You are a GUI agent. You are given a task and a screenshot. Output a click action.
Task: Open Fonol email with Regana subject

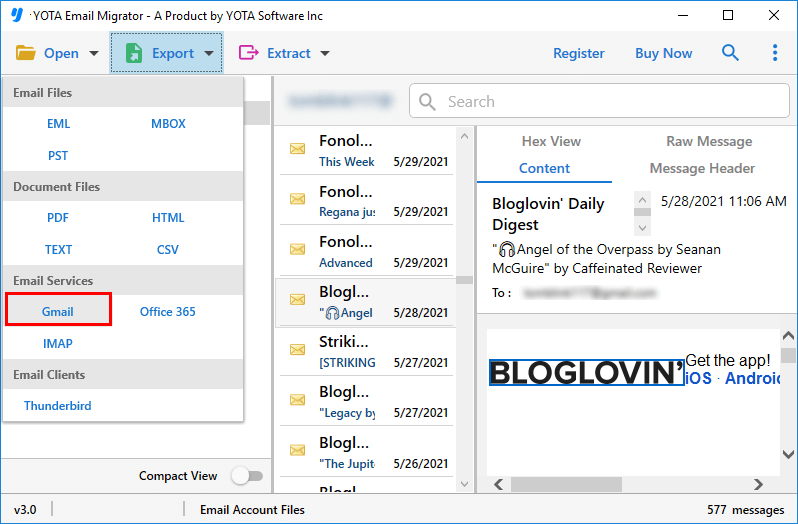[x=366, y=200]
